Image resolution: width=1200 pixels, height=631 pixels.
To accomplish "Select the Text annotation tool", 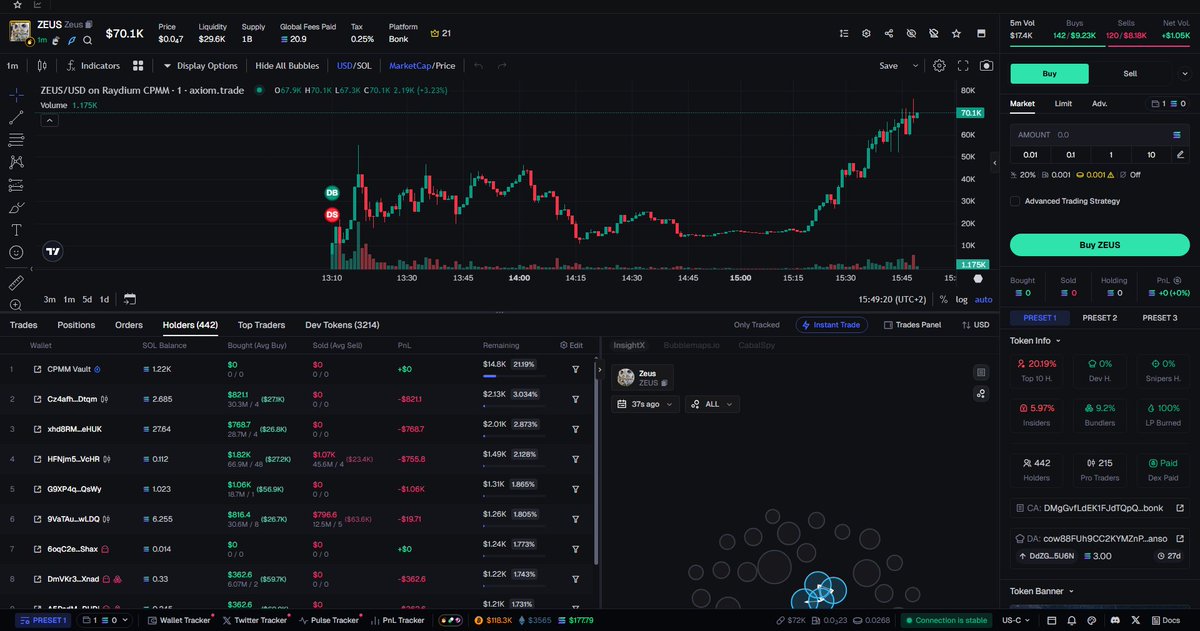I will (16, 230).
